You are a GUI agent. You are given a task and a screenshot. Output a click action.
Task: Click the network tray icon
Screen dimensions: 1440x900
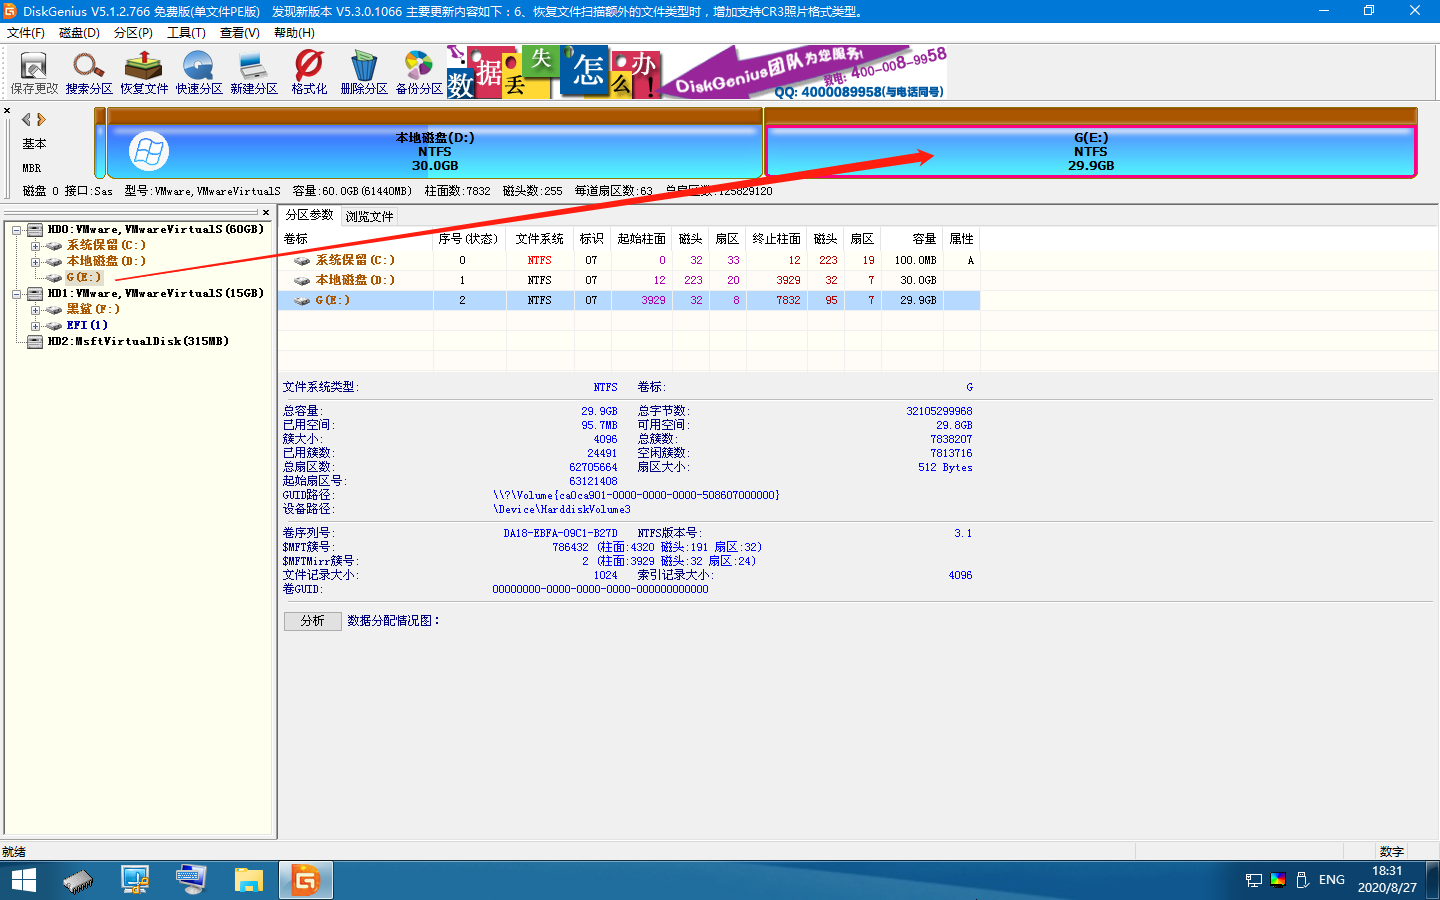pyautogui.click(x=1254, y=880)
